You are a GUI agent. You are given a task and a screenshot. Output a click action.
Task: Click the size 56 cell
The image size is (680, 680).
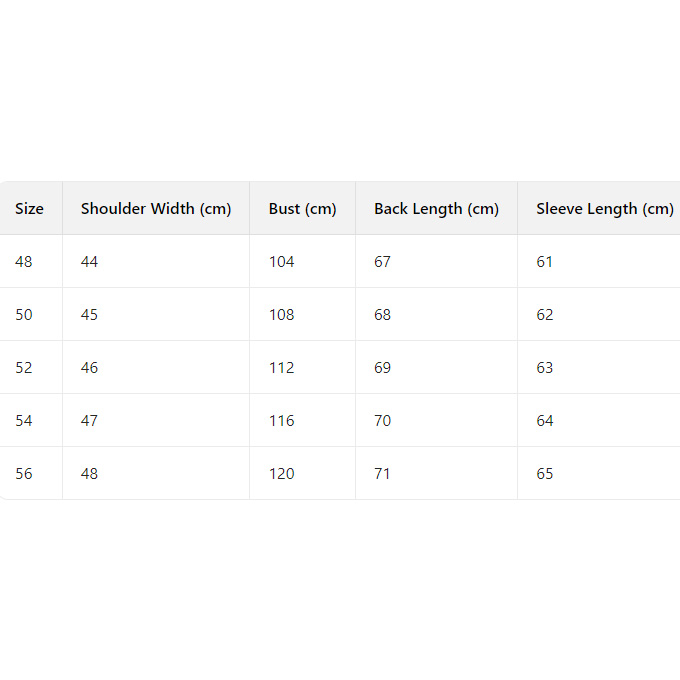[x=24, y=474]
